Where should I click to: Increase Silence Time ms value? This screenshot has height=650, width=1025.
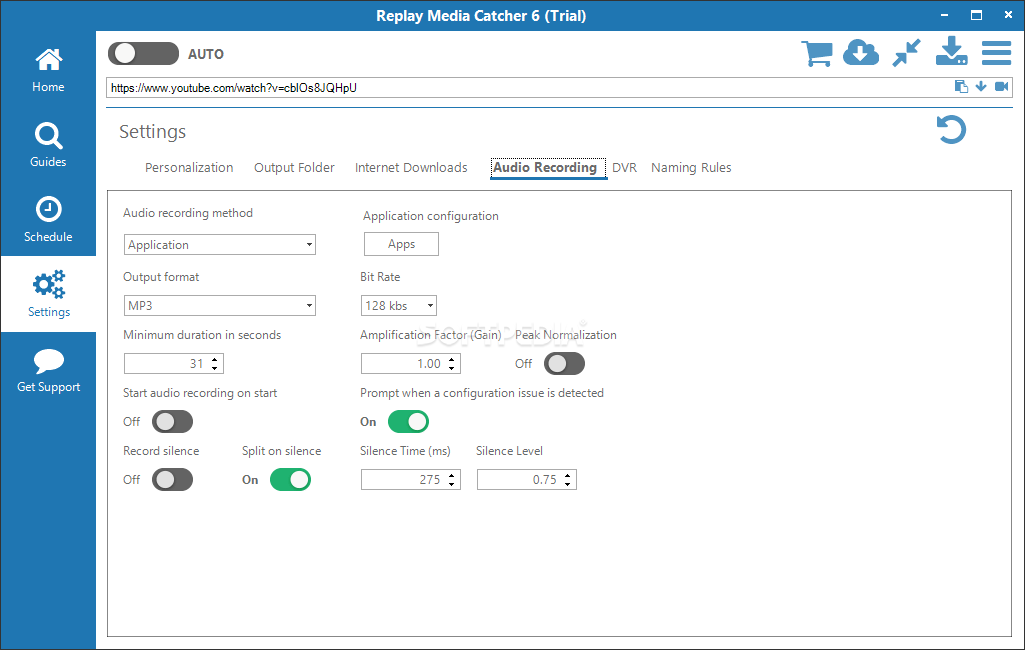(x=452, y=475)
